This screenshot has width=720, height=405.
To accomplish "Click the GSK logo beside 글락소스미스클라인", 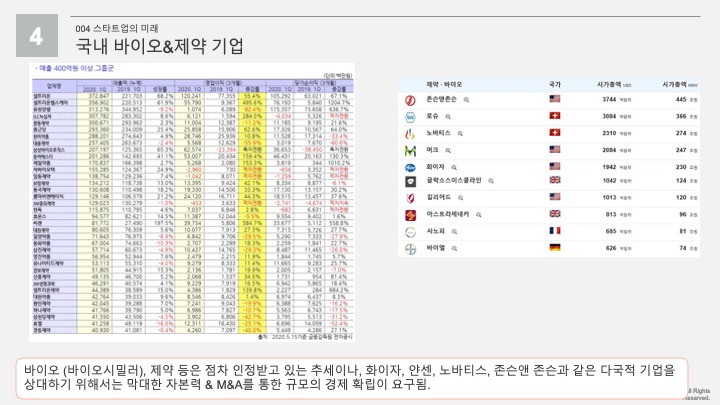I will click(410, 182).
